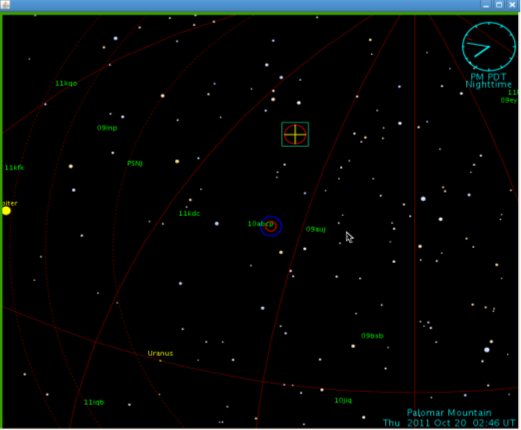521x430 pixels.
Task: Click the application icon in title bar
Action: (x=5, y=5)
